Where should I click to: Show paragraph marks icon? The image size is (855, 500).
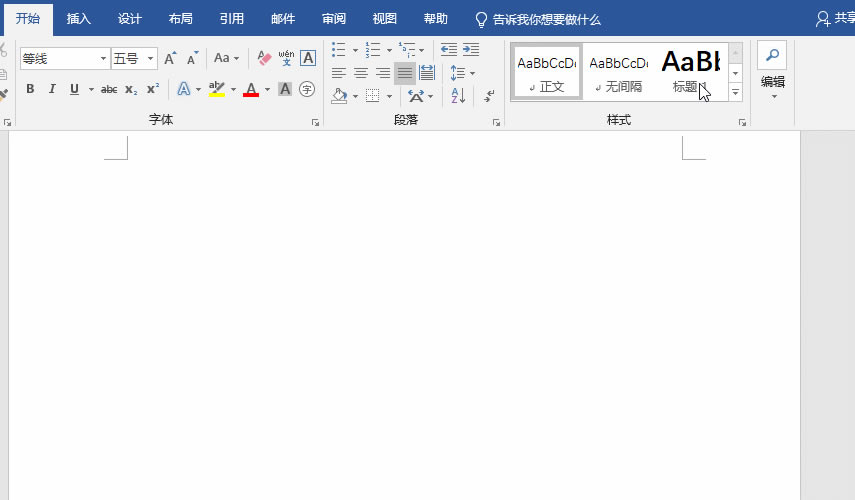[489, 96]
